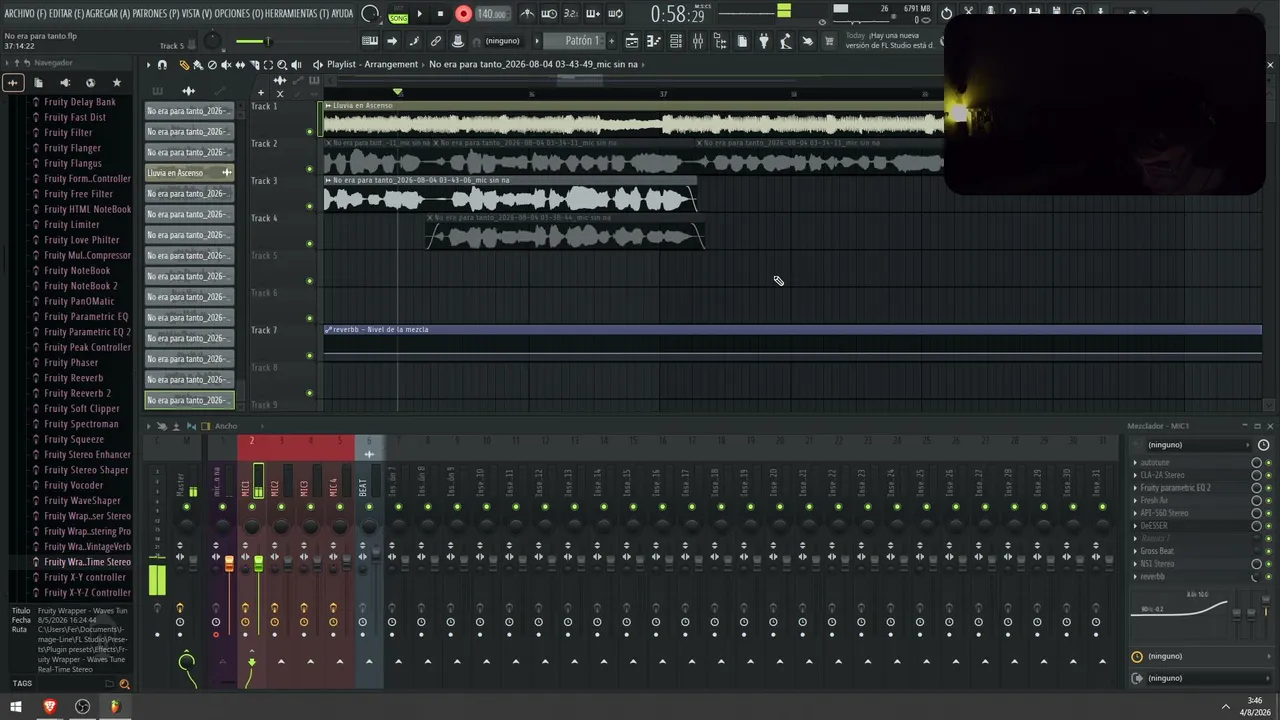Mute Track 3 using its green dot

(309, 206)
